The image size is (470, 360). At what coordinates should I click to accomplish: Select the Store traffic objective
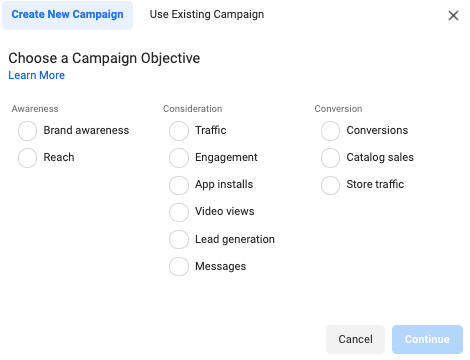coord(330,185)
